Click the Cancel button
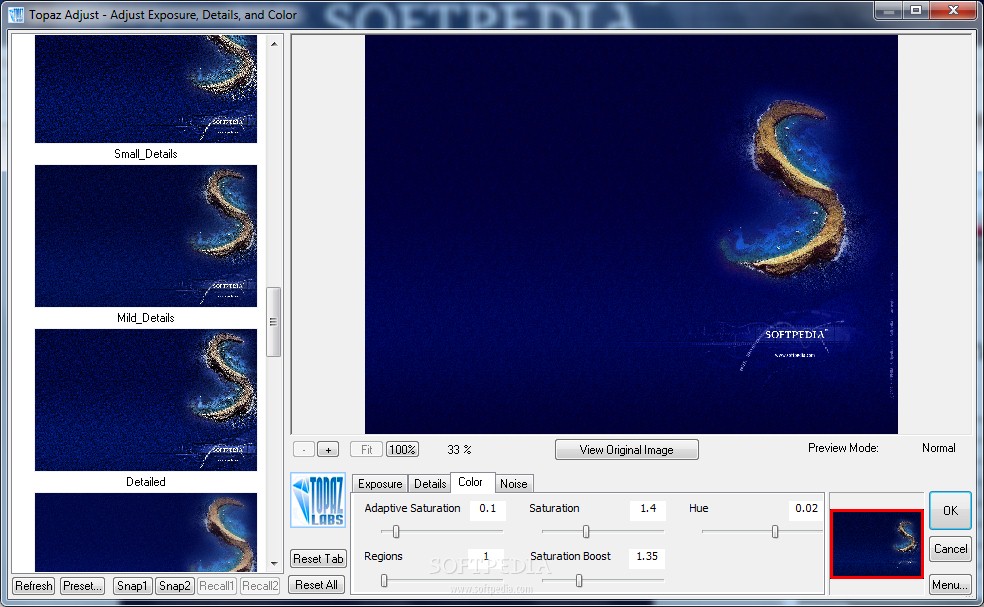Viewport: 984px width, 607px height. coord(950,549)
